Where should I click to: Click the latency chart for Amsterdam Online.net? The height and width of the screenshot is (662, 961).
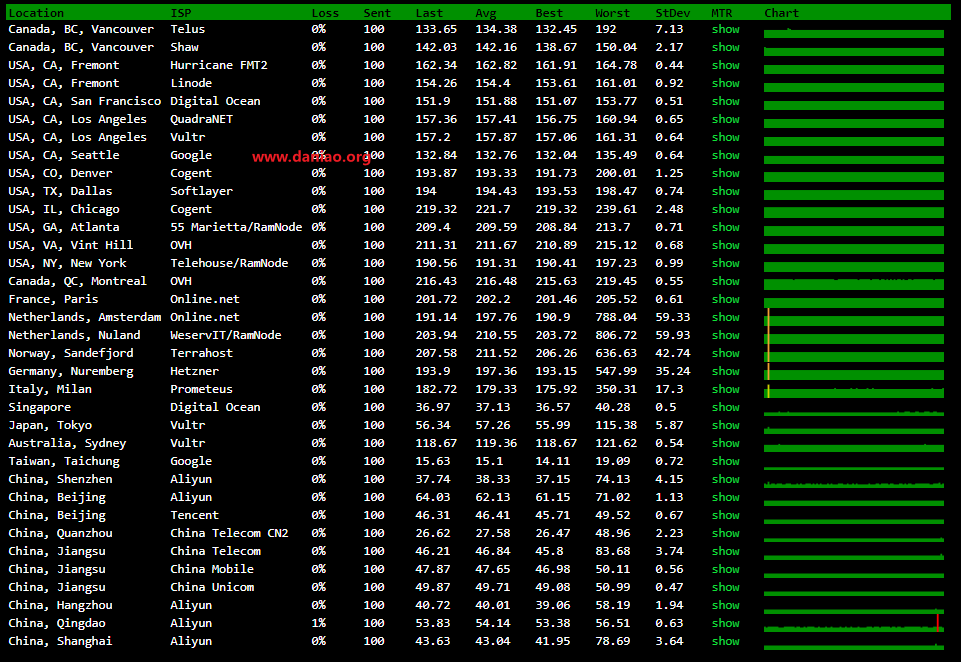click(854, 318)
